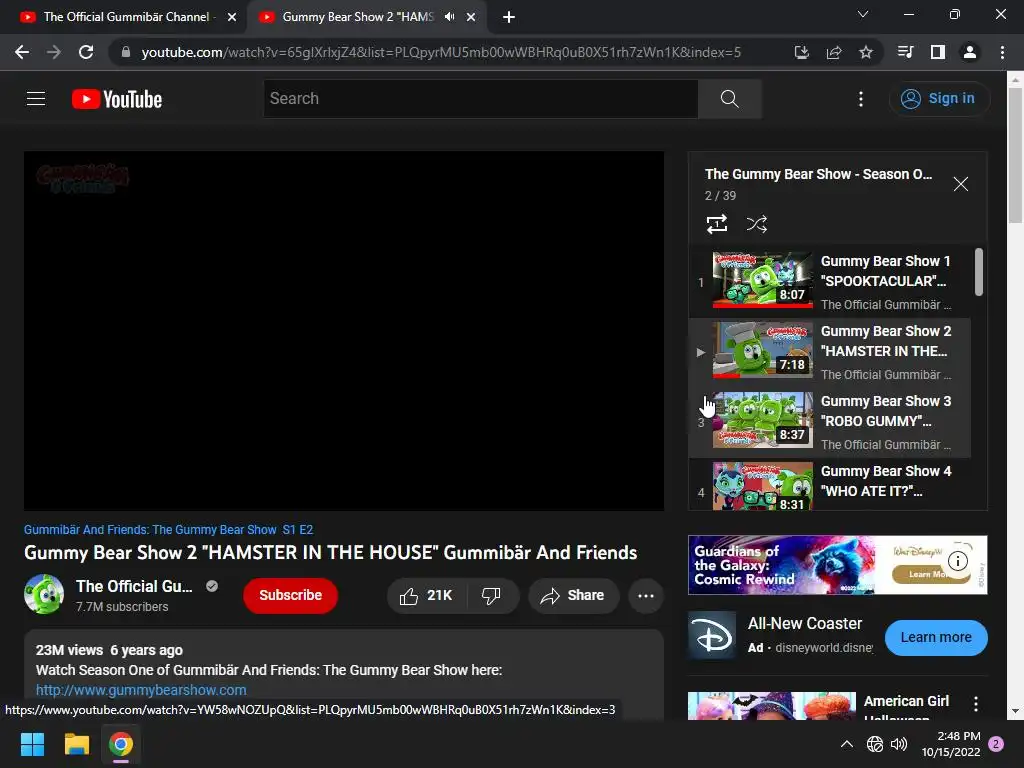Switch to The Official Gummibär Channel tab
This screenshot has width=1024, height=768.
(123, 17)
